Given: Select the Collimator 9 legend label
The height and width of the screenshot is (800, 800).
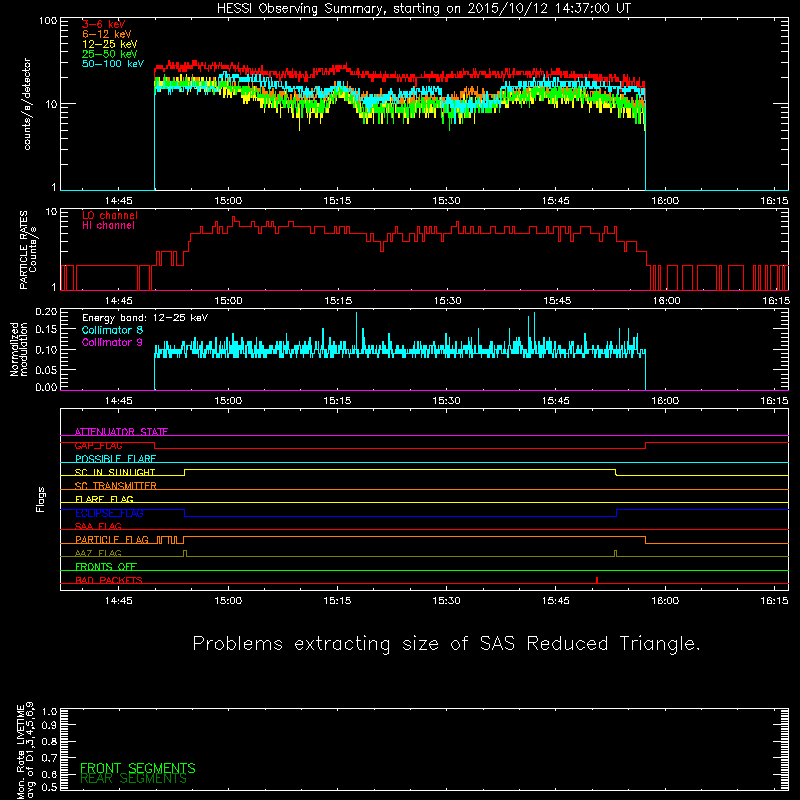Looking at the screenshot, I should [112, 342].
